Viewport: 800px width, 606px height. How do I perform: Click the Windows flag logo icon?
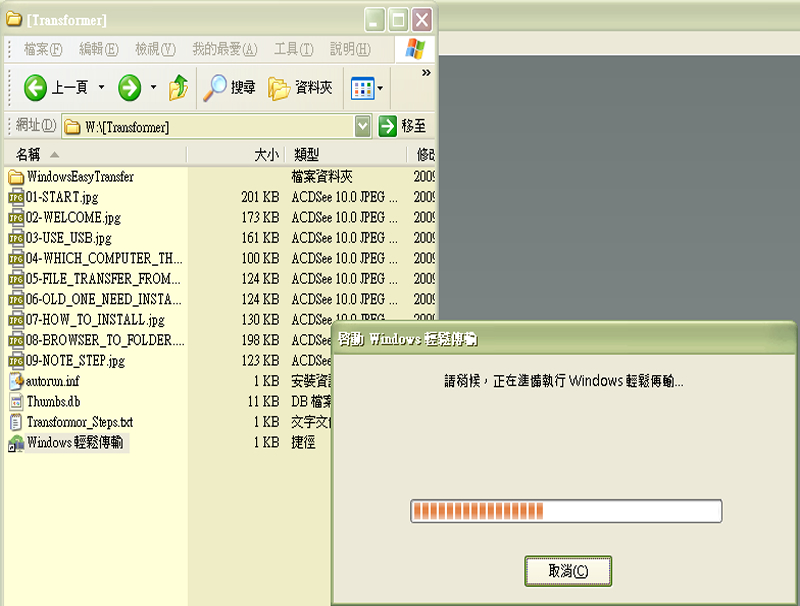pos(415,49)
